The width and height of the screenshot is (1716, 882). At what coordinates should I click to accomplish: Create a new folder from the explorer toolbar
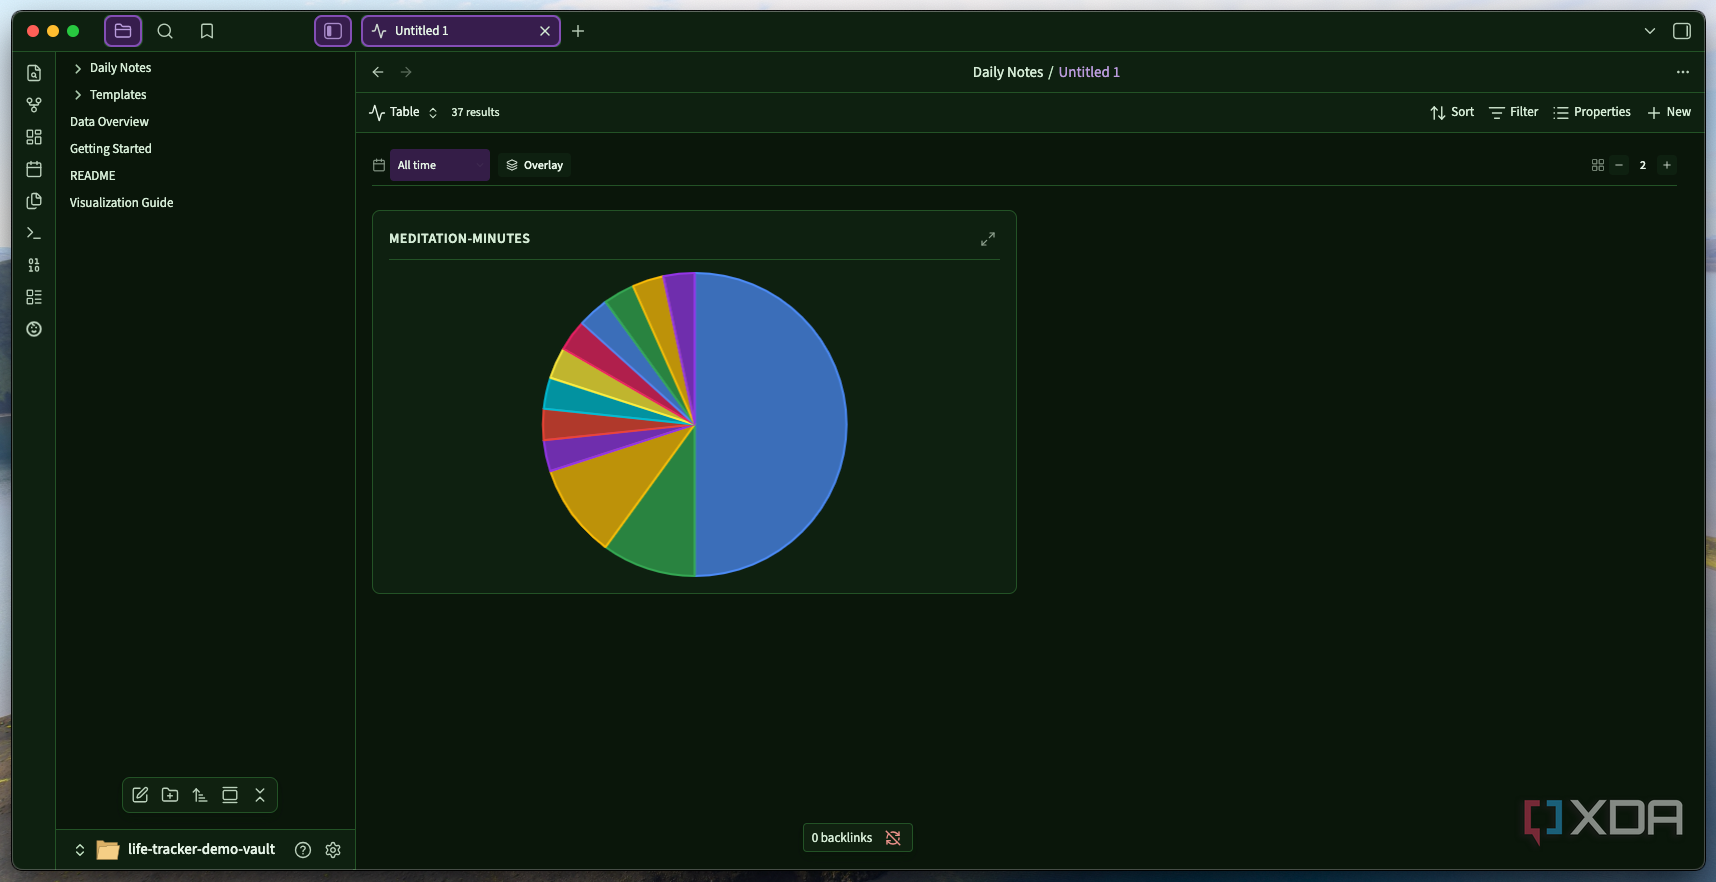(x=170, y=795)
